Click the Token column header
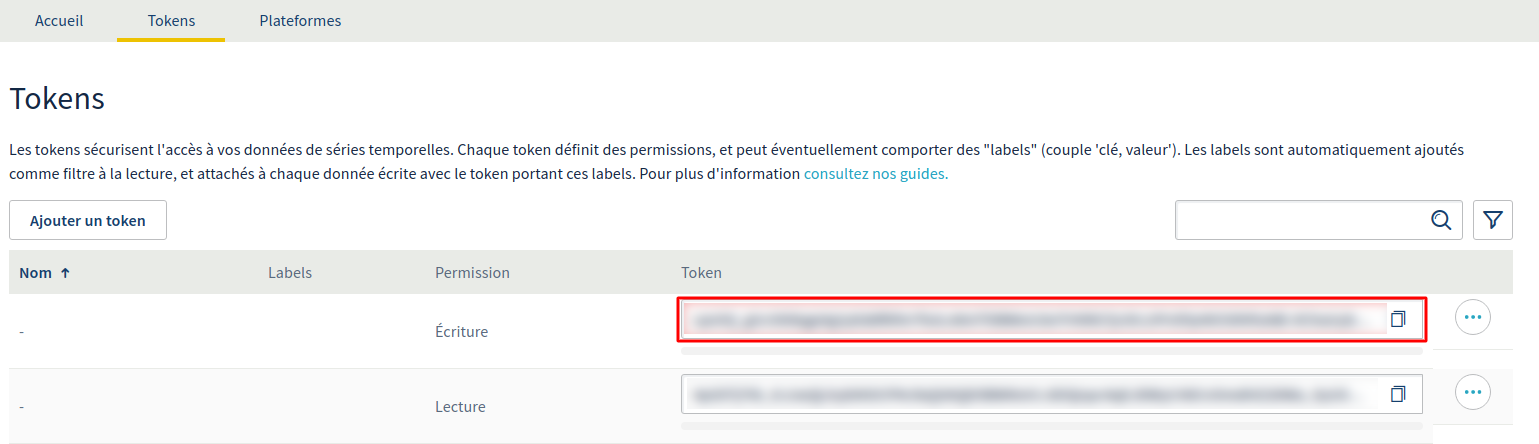Viewport: 1539px width, 444px height. click(x=701, y=273)
